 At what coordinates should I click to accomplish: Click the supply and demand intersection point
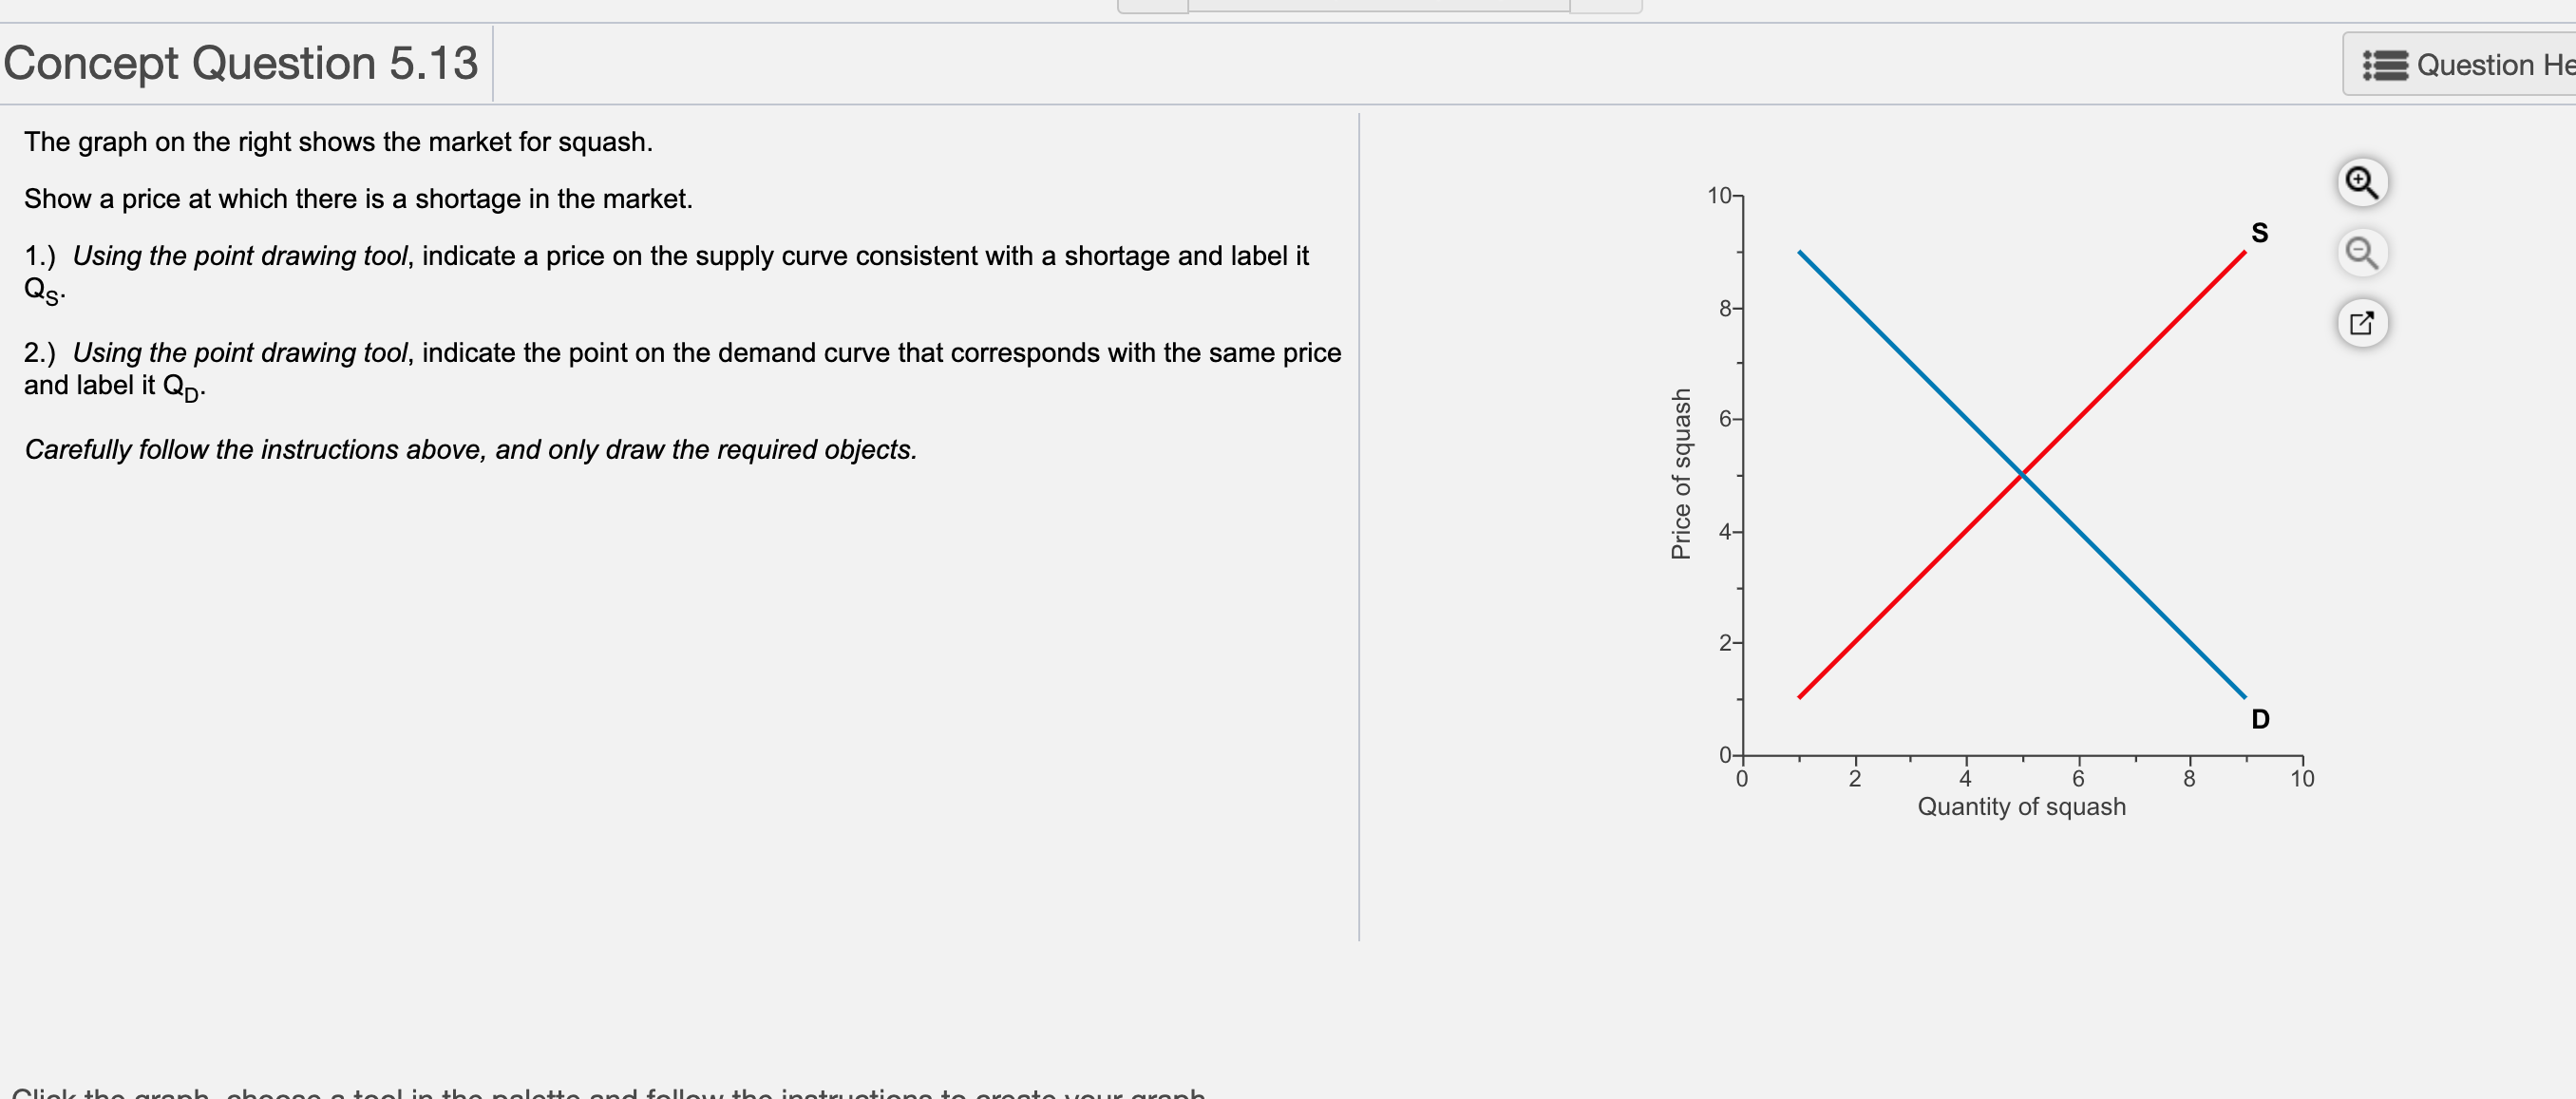click(2022, 474)
